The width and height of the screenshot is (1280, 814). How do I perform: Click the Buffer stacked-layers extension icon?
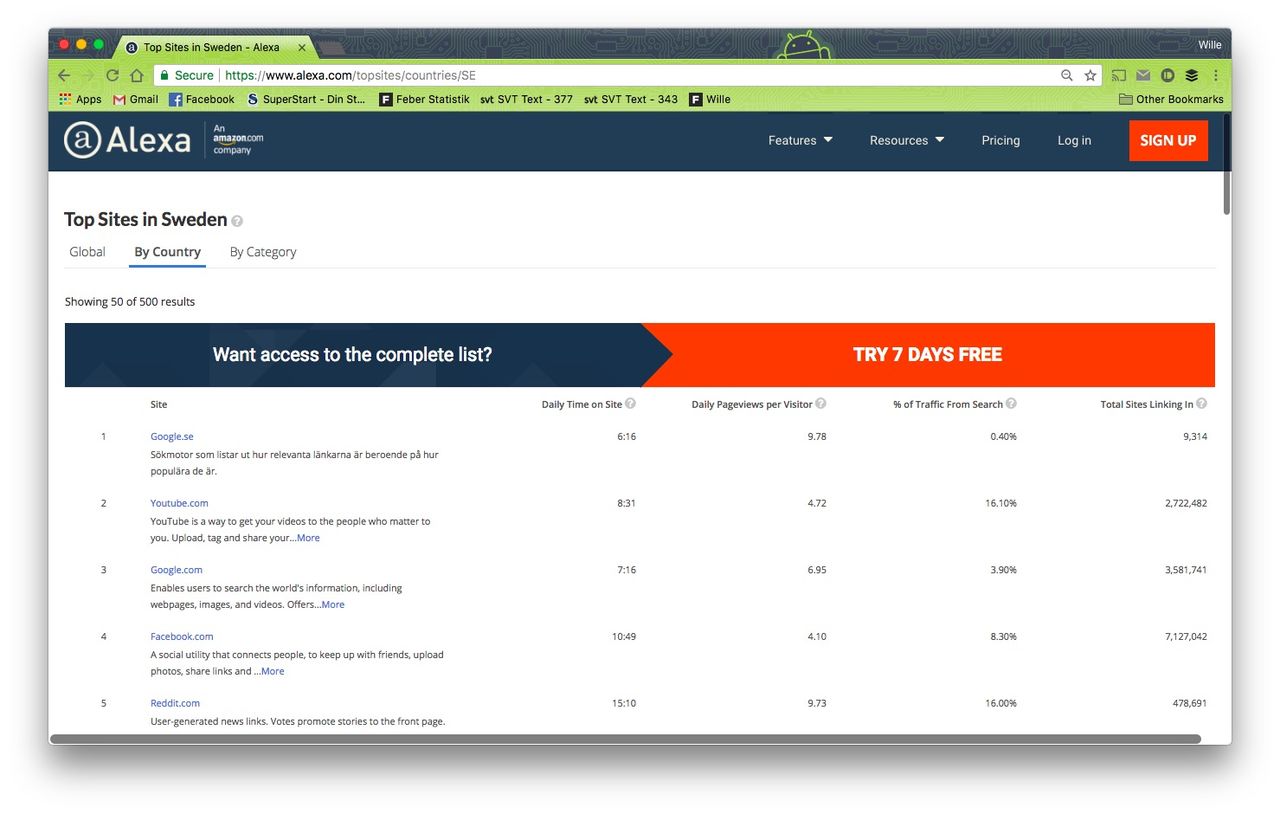coord(1191,76)
